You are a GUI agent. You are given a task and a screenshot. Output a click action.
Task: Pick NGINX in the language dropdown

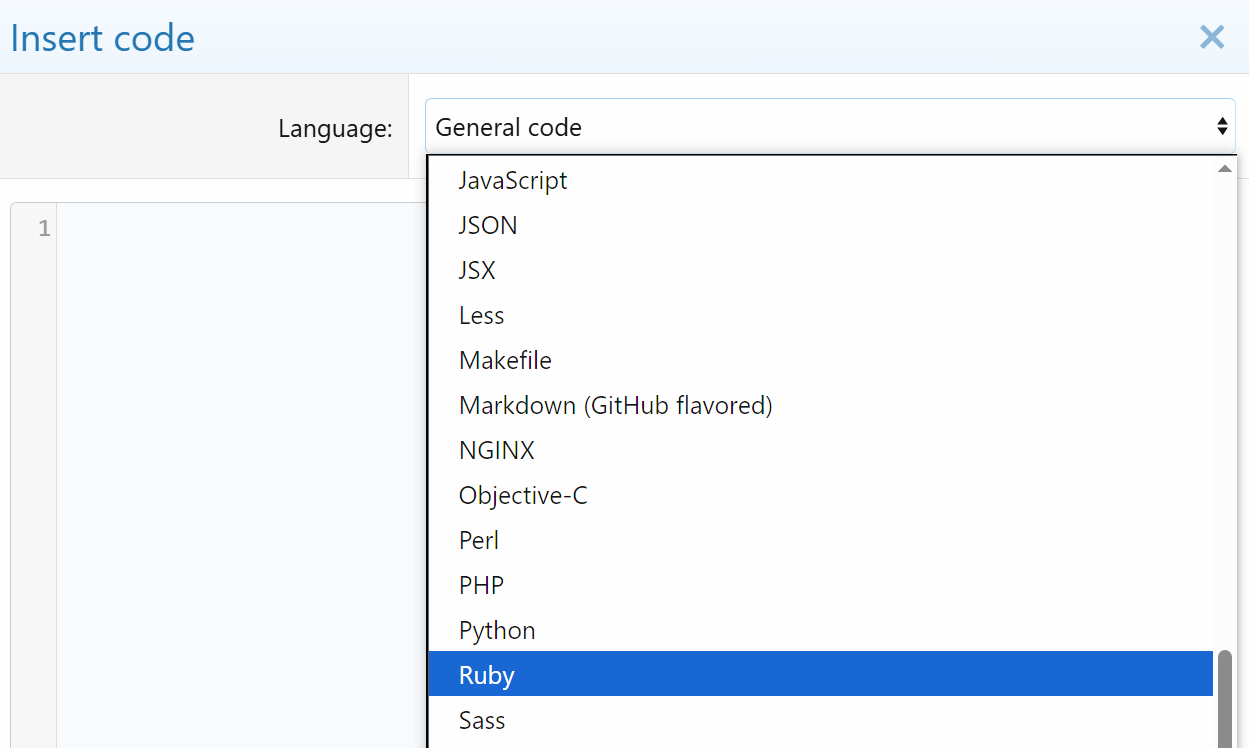click(x=820, y=451)
